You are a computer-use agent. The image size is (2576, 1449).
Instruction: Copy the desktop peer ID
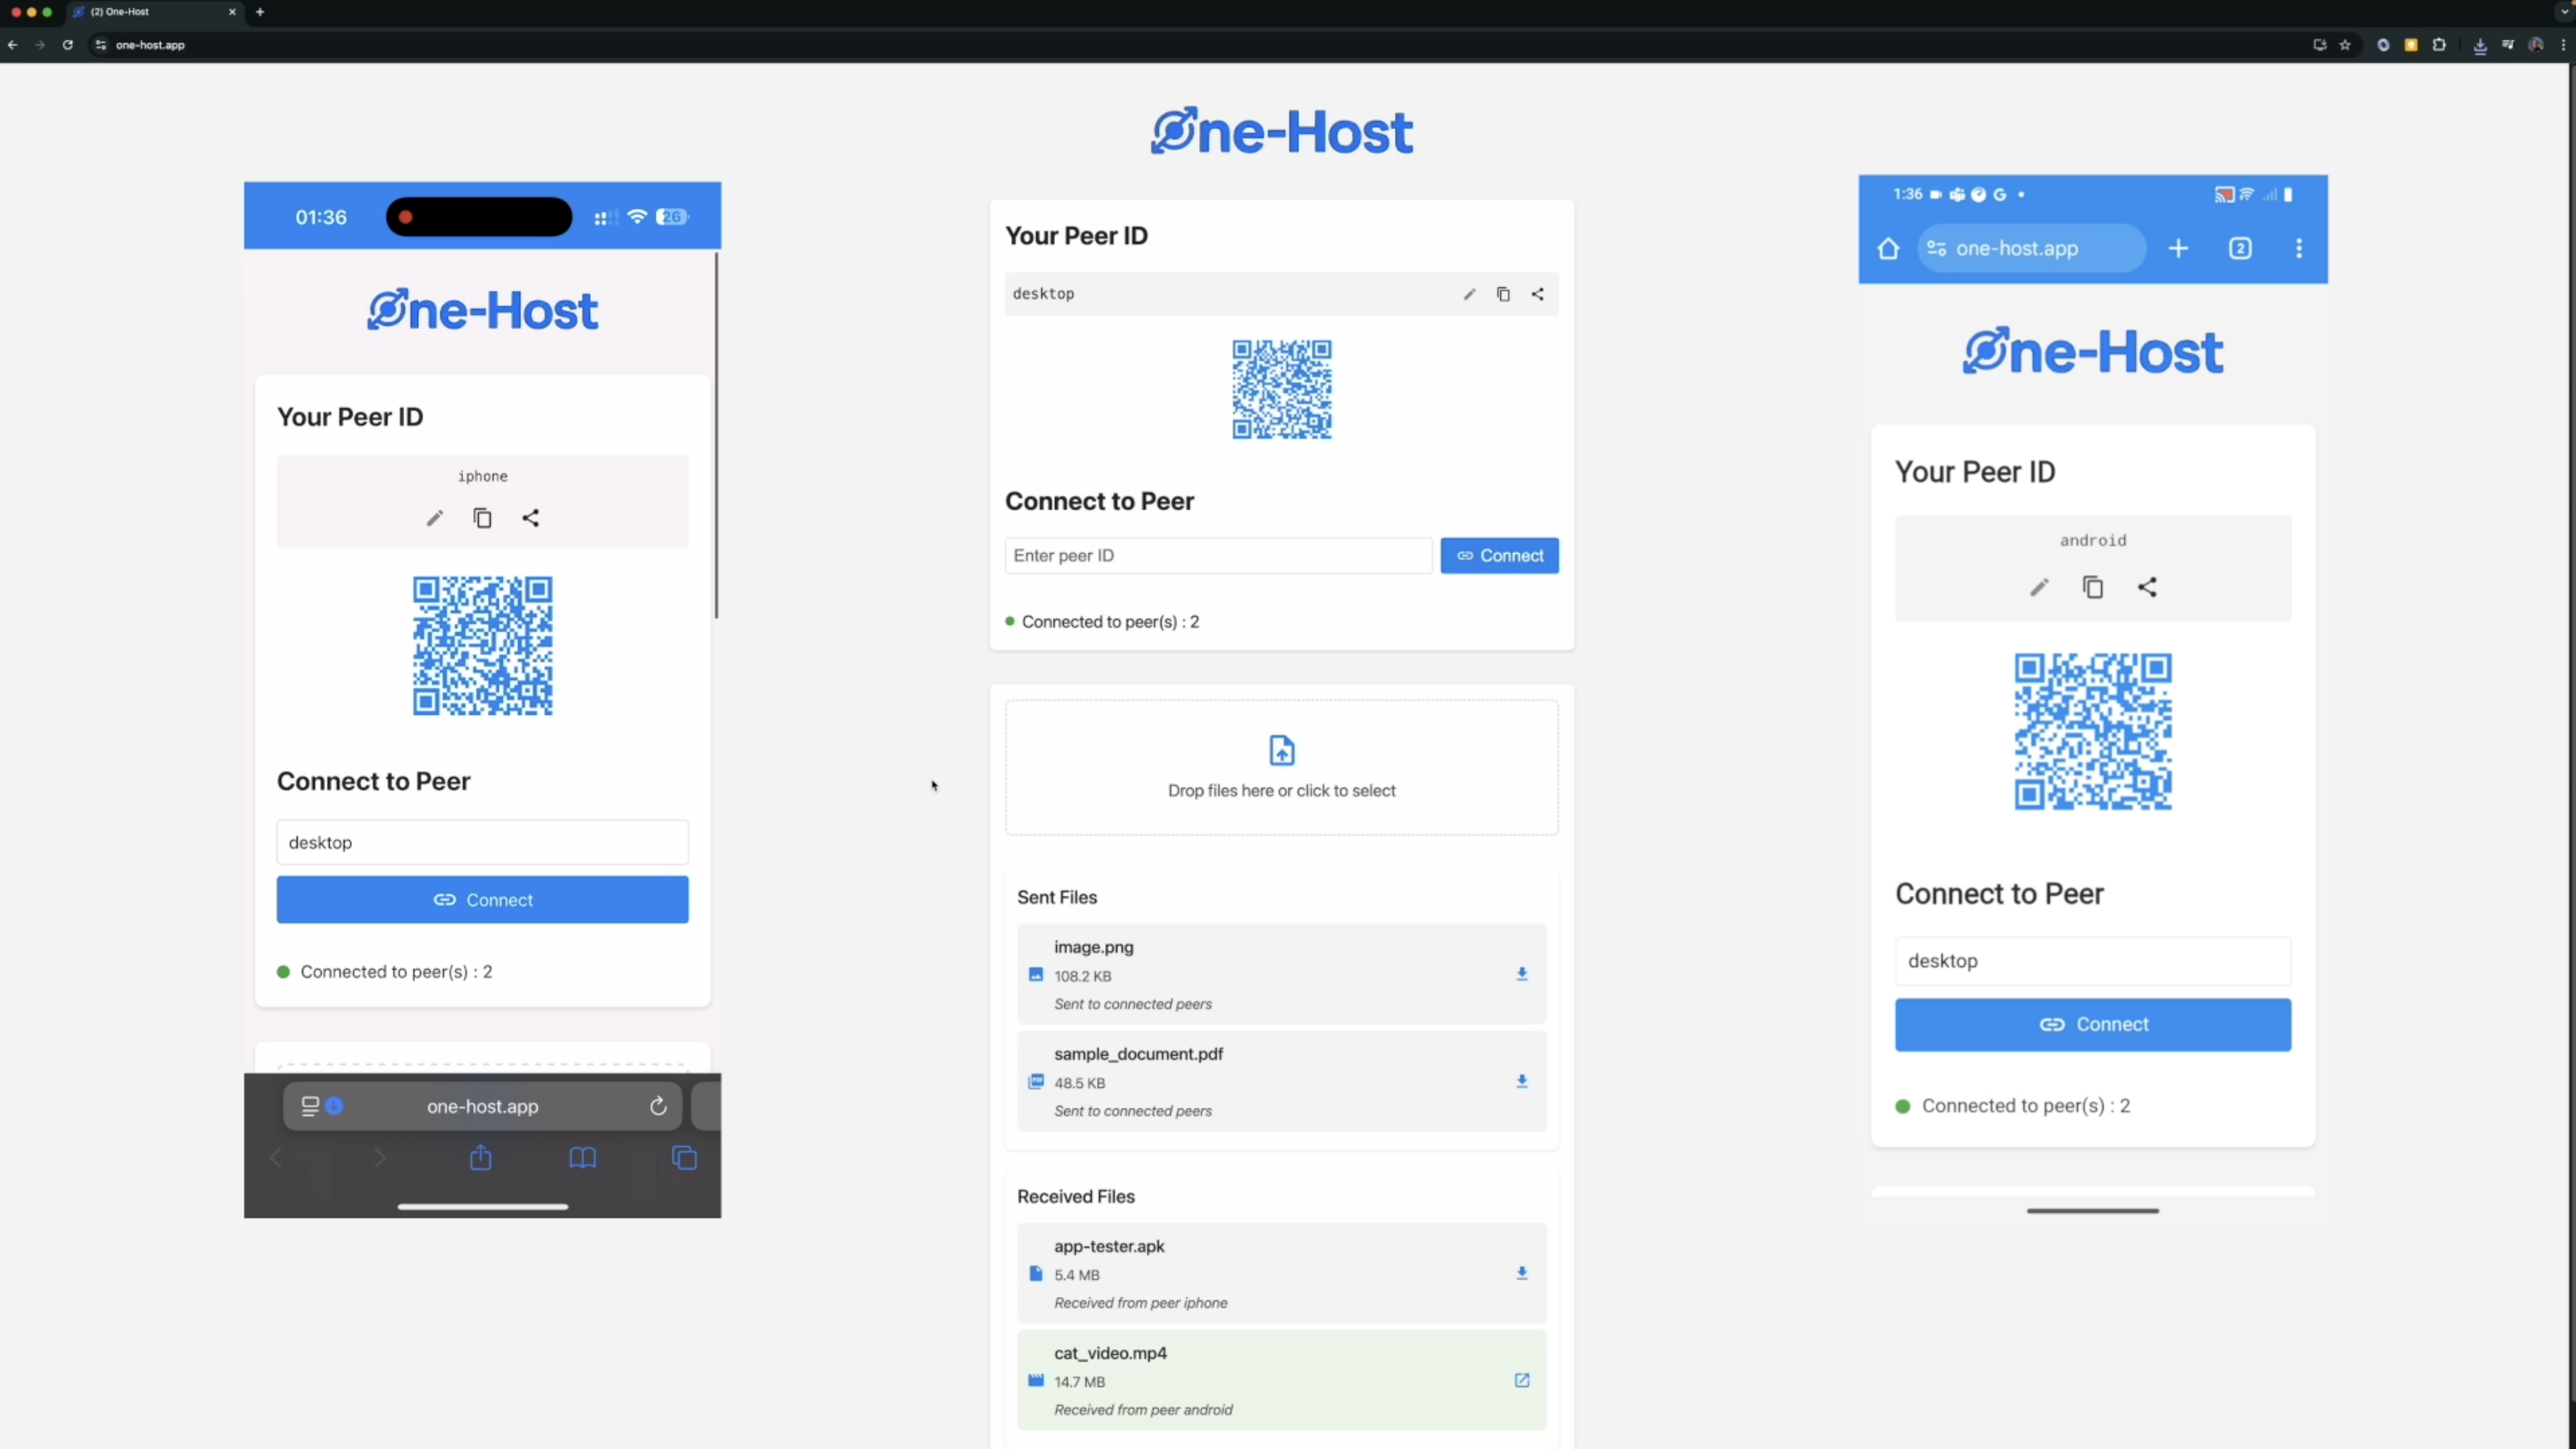[x=1503, y=294]
